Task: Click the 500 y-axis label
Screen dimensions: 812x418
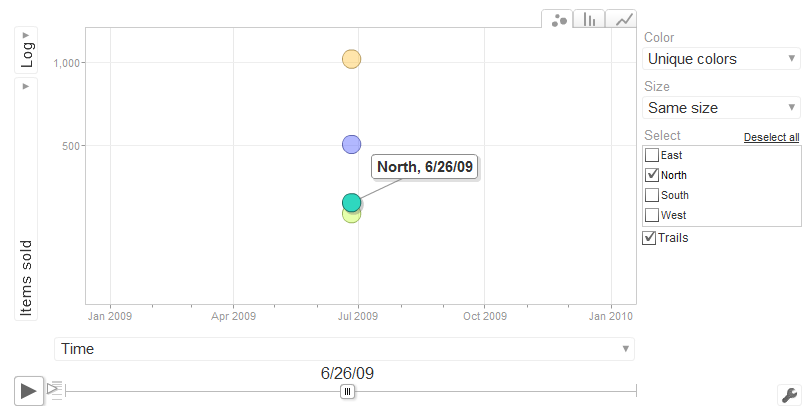Action: (71, 146)
